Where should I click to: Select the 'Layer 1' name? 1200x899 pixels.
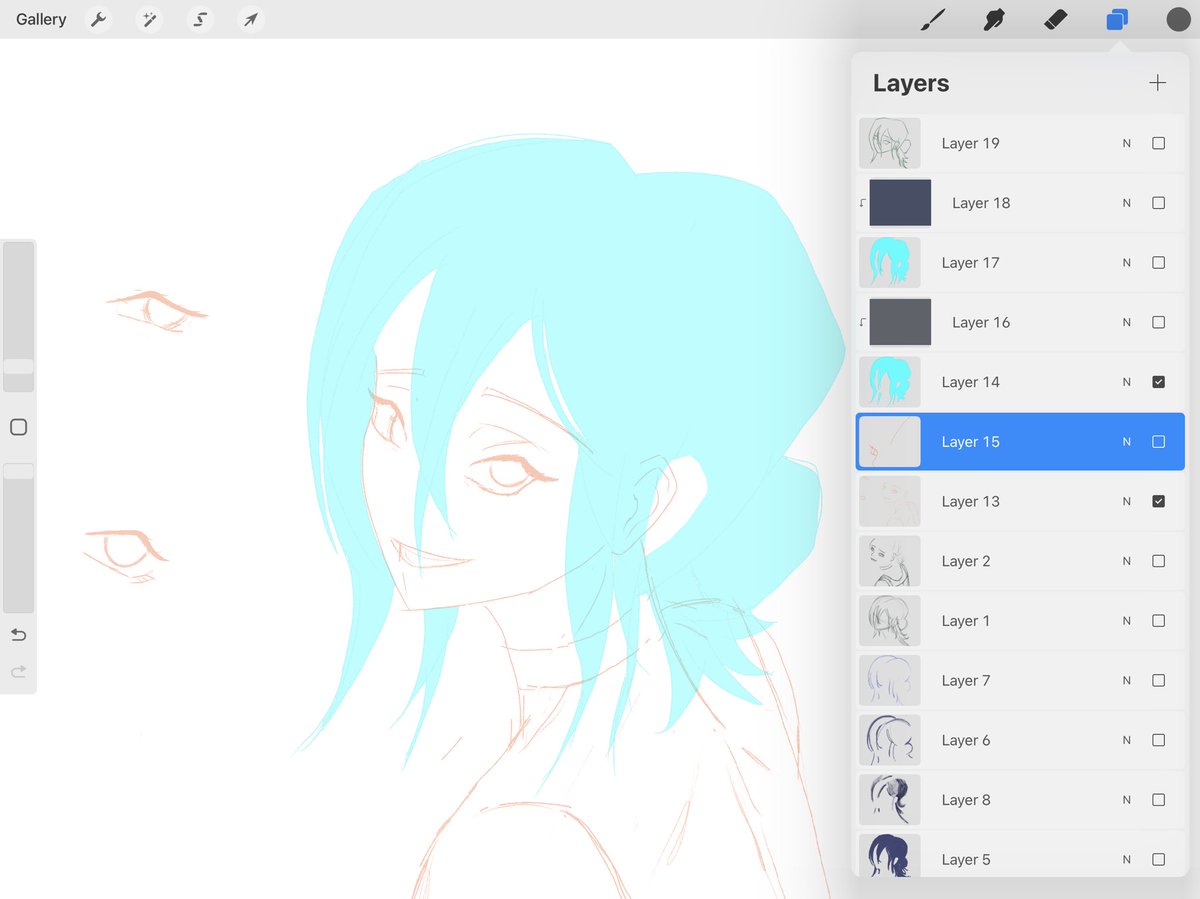[966, 621]
